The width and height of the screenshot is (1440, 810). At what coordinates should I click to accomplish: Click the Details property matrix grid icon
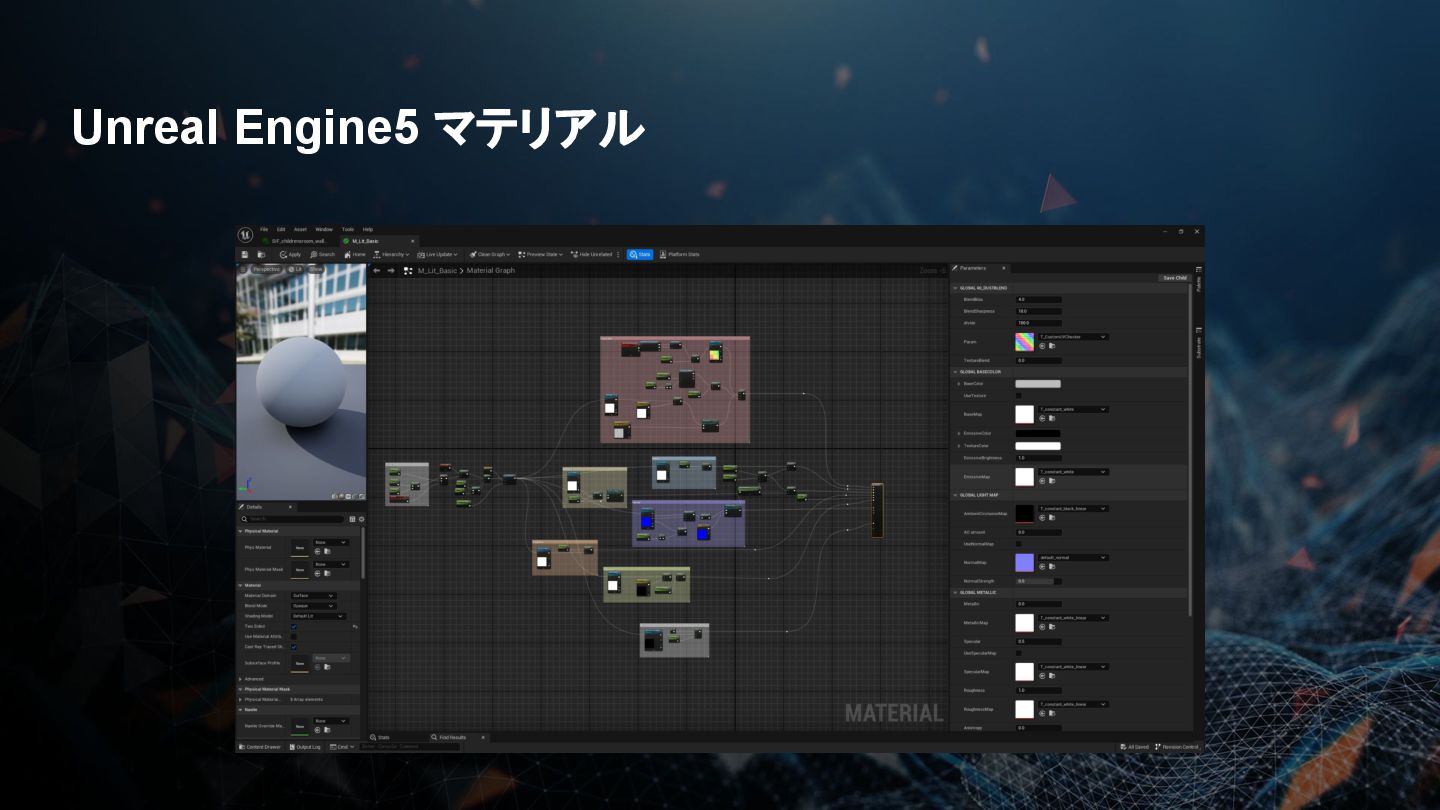pyautogui.click(x=352, y=519)
